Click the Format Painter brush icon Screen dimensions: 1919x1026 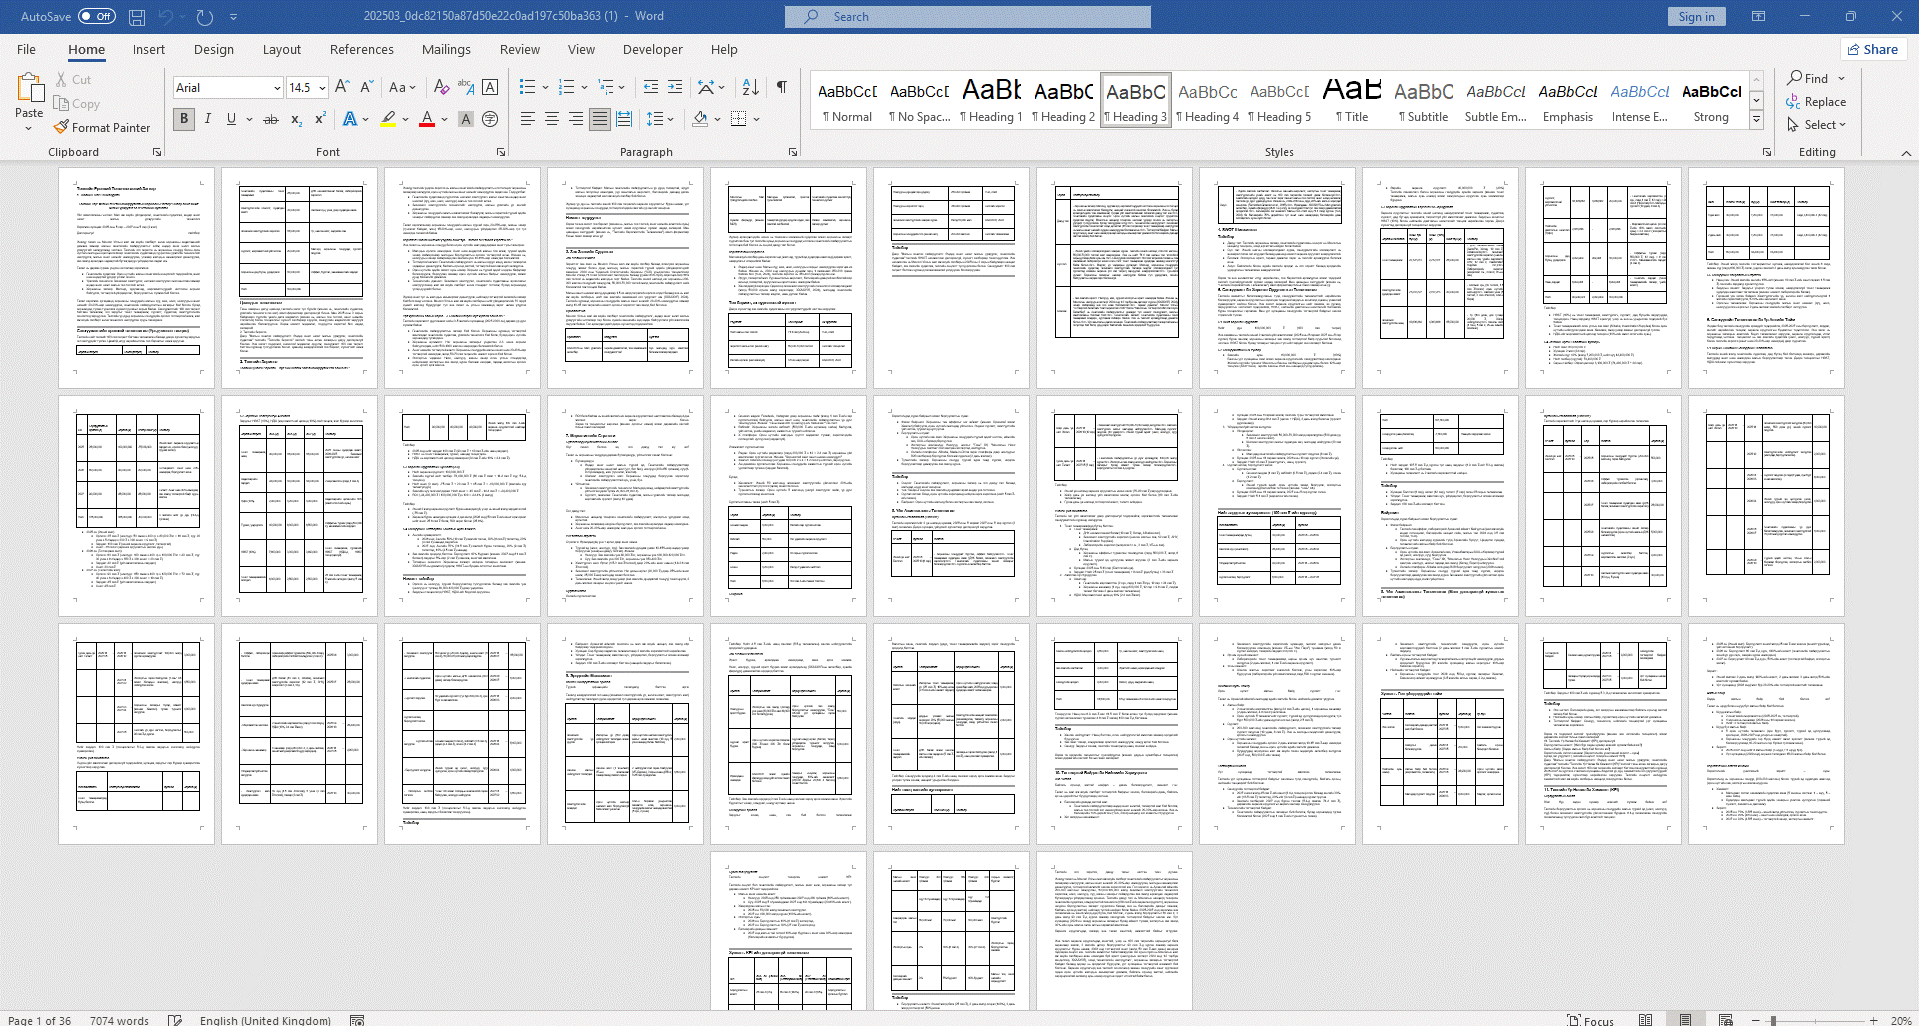point(62,128)
